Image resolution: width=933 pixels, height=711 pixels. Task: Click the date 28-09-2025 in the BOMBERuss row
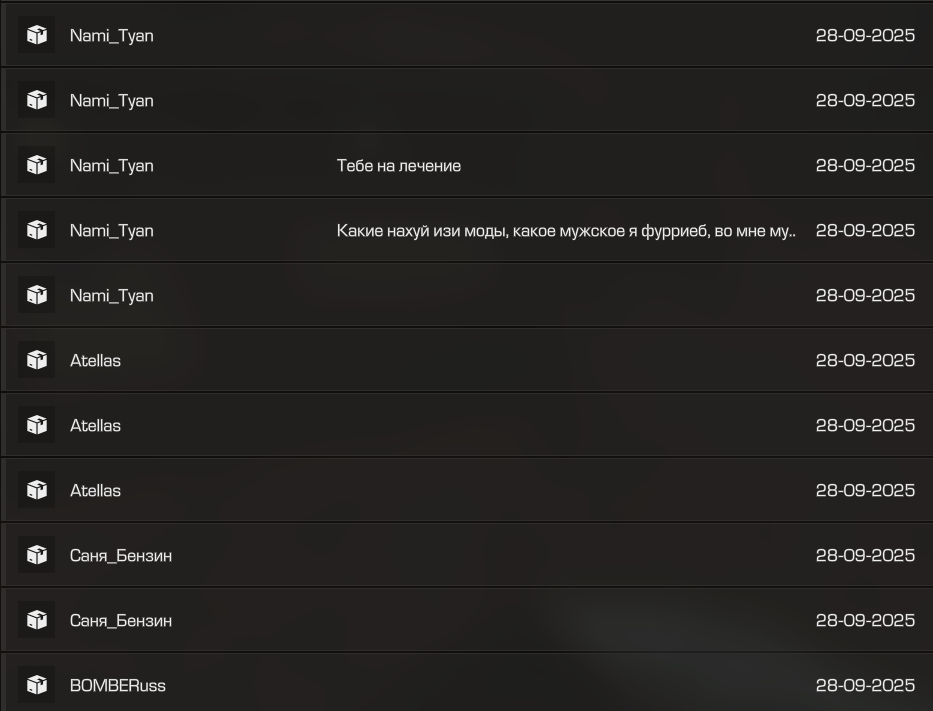(x=865, y=686)
